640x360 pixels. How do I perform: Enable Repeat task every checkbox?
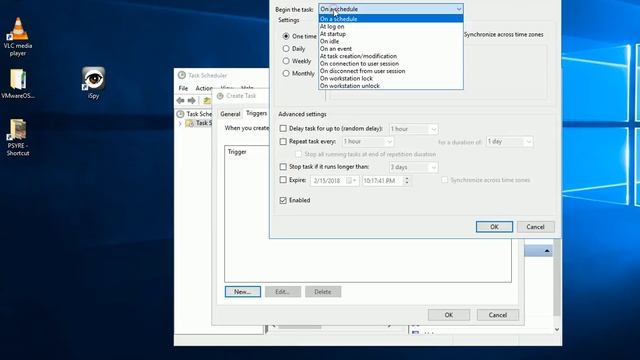283,142
